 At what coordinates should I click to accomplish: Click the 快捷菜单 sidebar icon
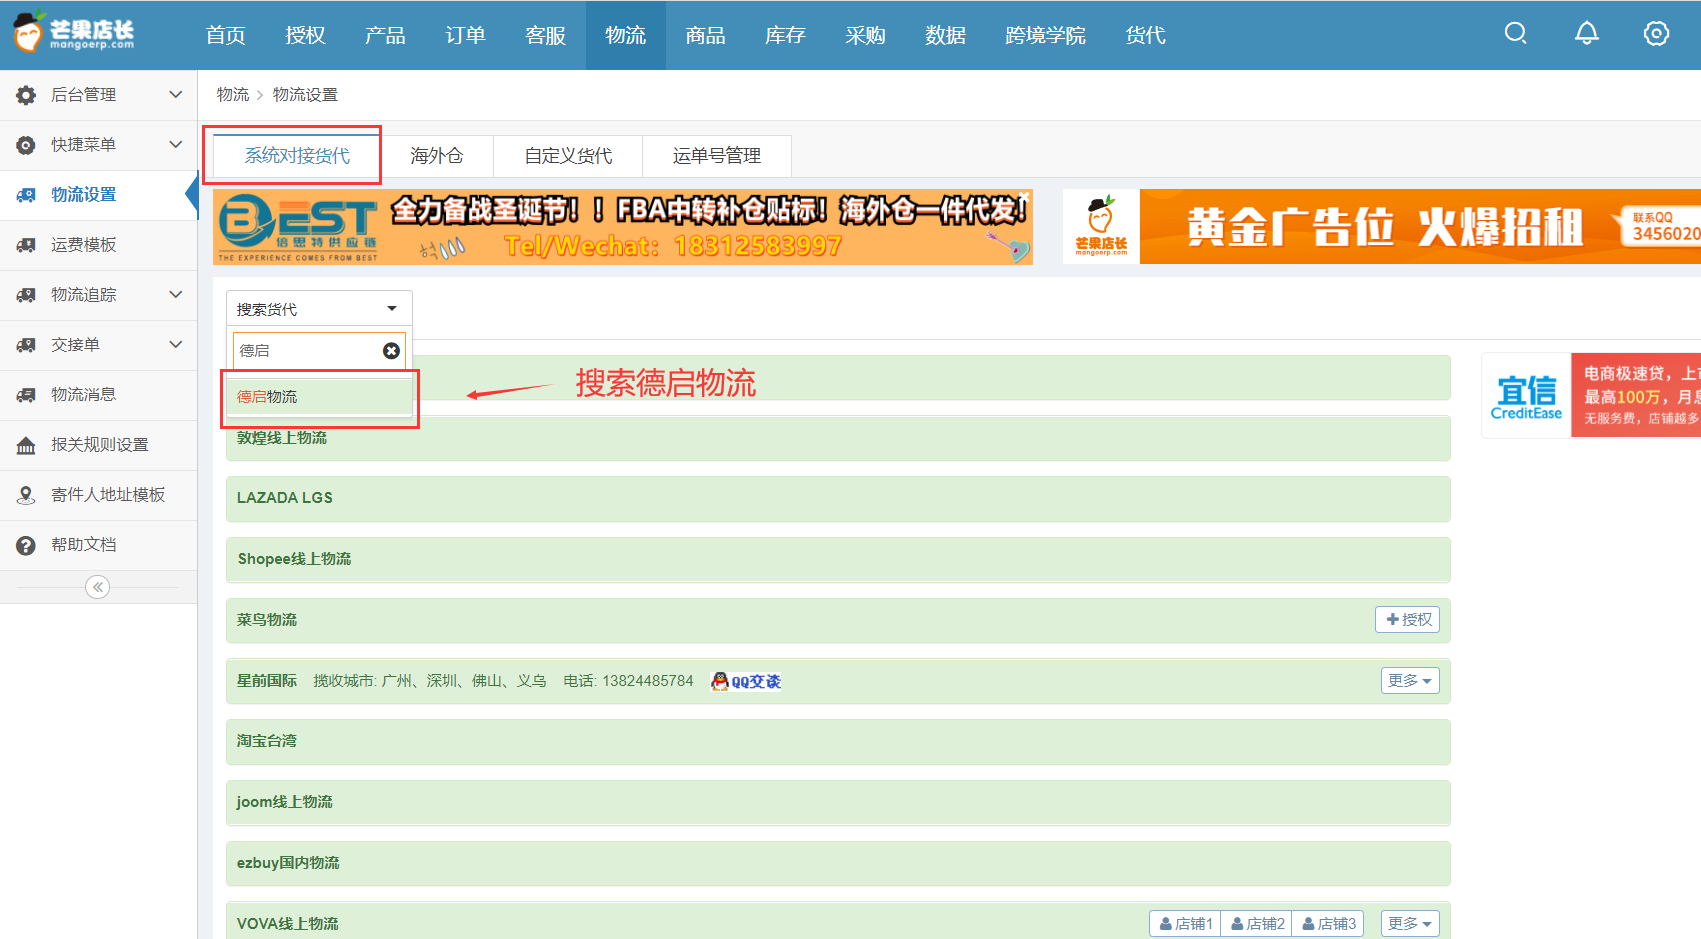[x=26, y=145]
